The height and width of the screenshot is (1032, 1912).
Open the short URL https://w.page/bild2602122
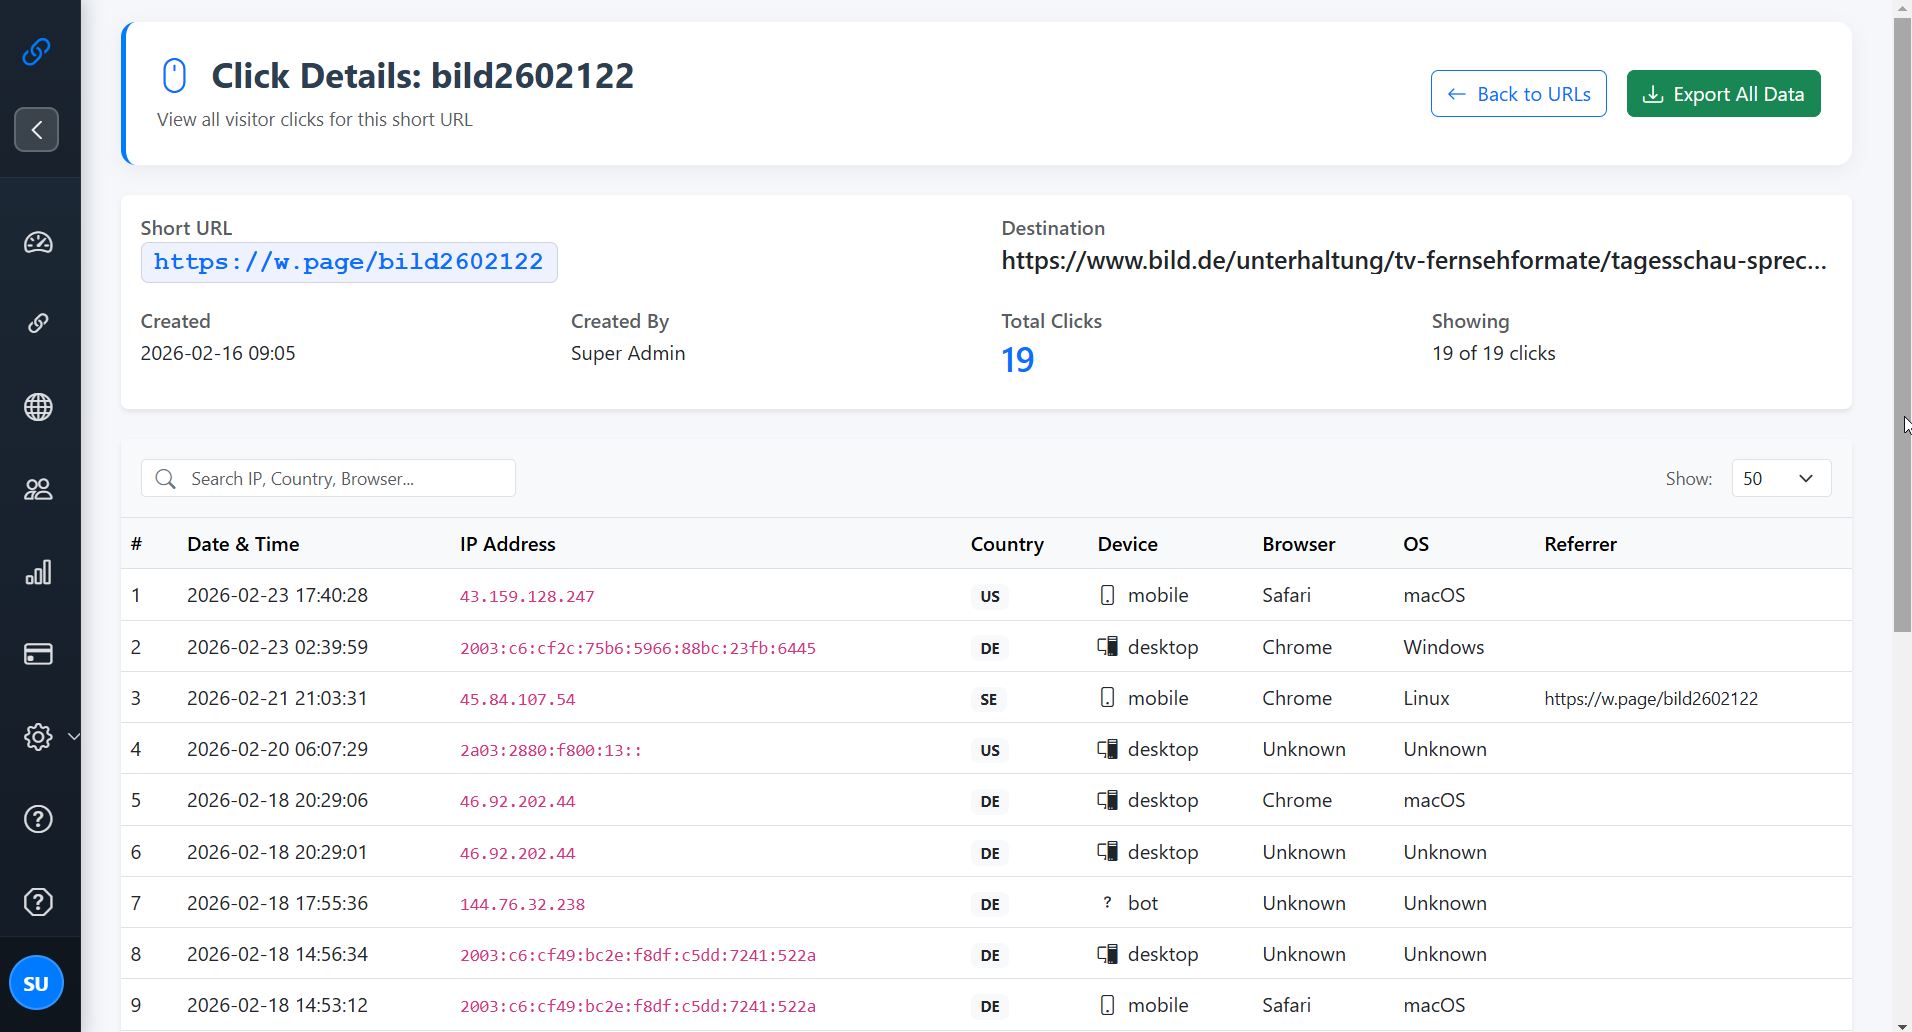point(348,261)
